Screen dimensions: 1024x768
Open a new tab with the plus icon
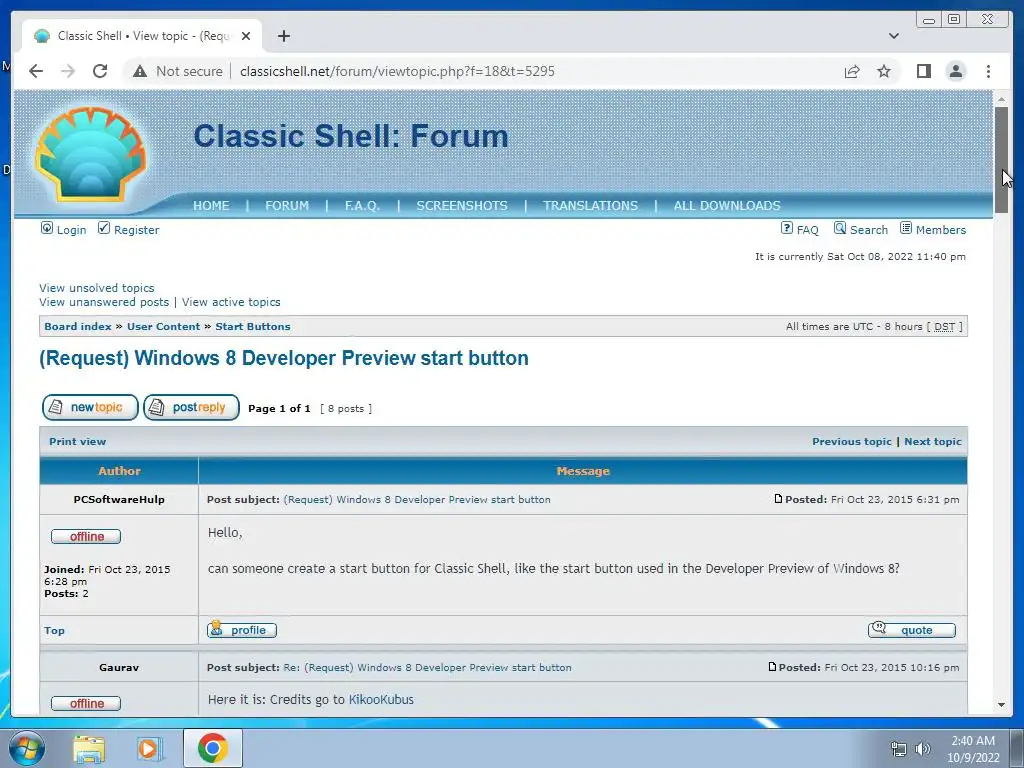coord(283,36)
